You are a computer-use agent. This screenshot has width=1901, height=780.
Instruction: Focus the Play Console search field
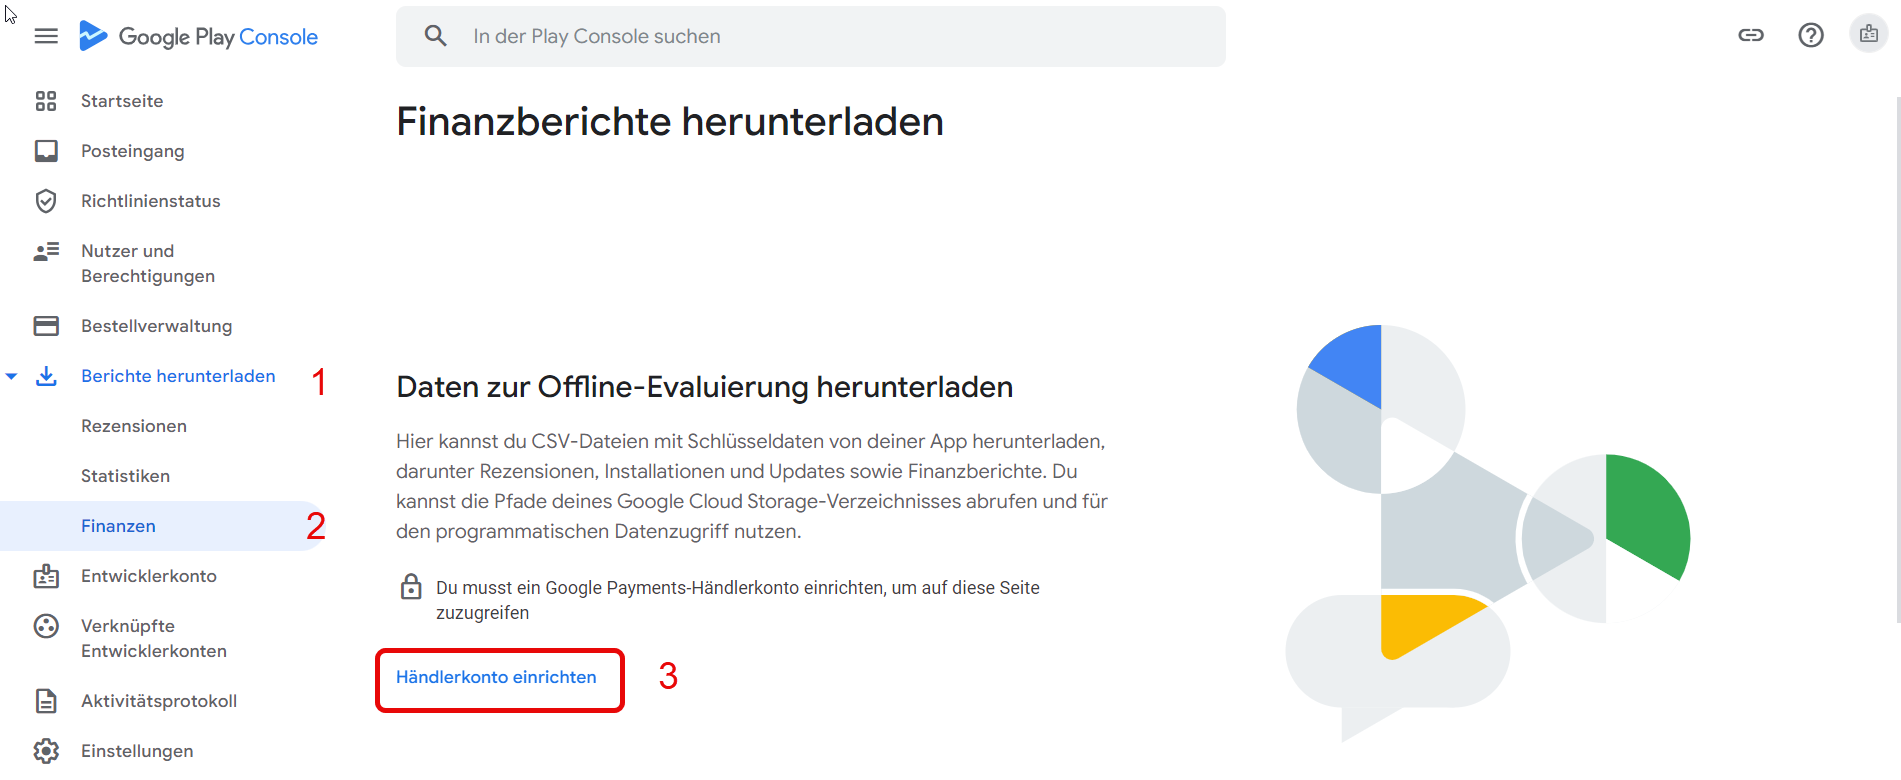coord(811,36)
